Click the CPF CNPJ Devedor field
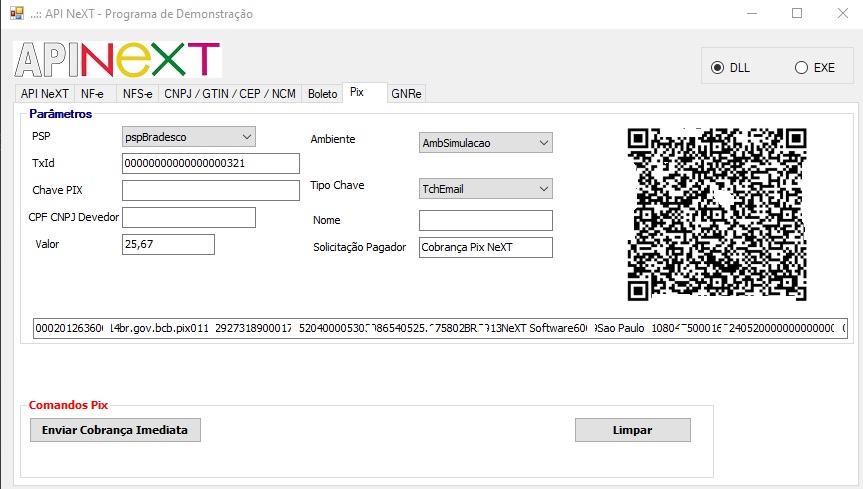863x489 pixels. pos(189,218)
